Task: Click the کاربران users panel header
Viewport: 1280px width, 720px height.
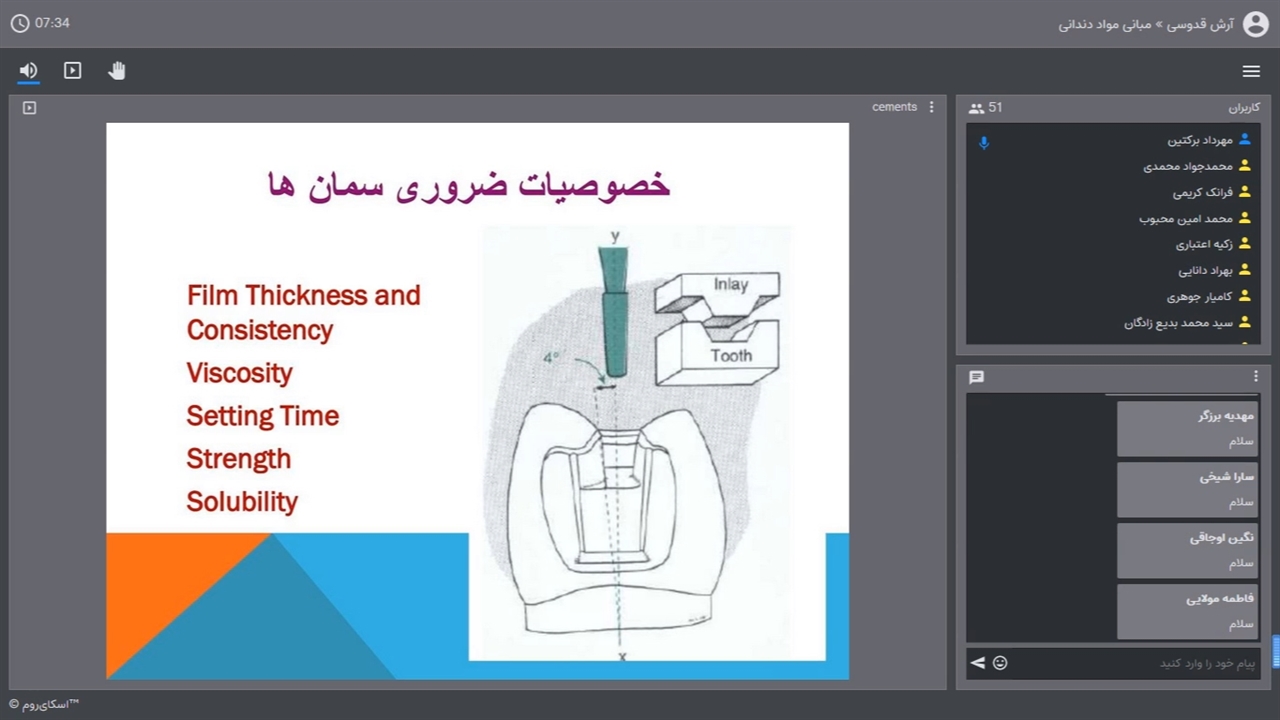Action: click(1244, 108)
